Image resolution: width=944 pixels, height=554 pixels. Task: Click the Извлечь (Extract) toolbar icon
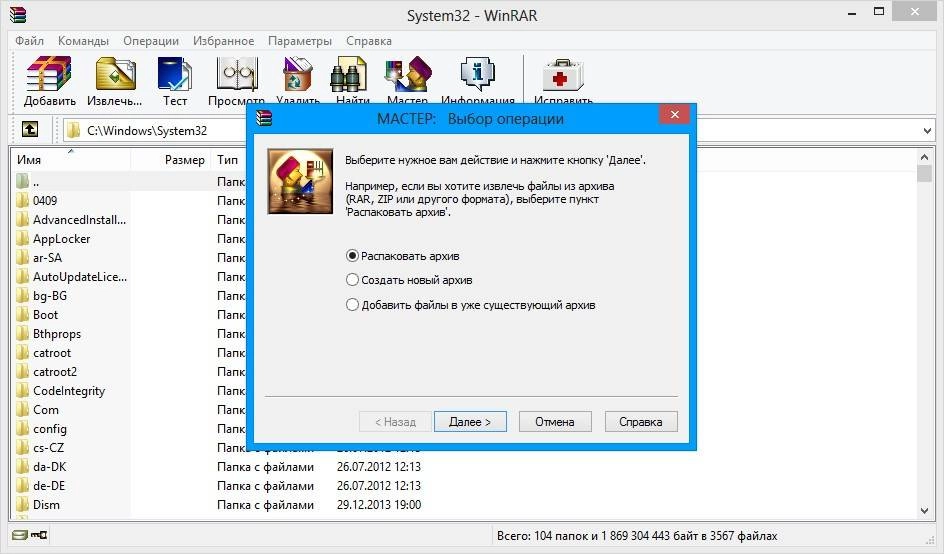(115, 74)
